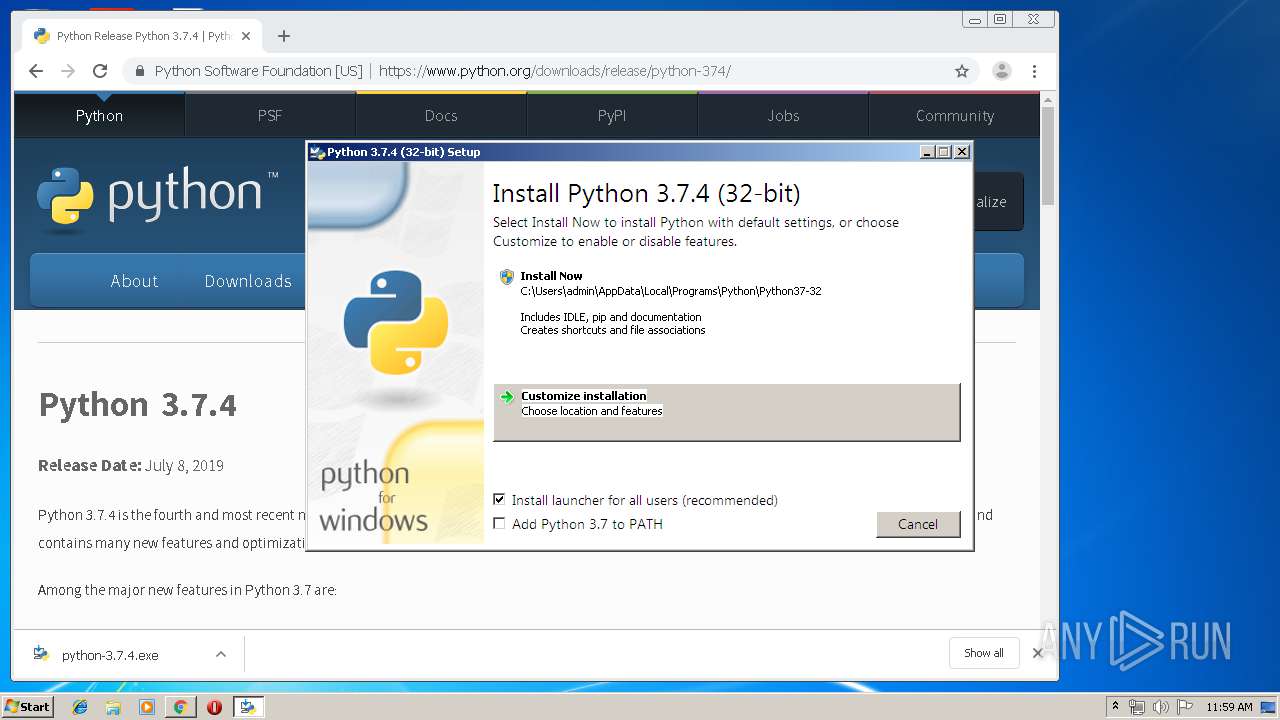Click Show desktop button

click(x=1268, y=707)
